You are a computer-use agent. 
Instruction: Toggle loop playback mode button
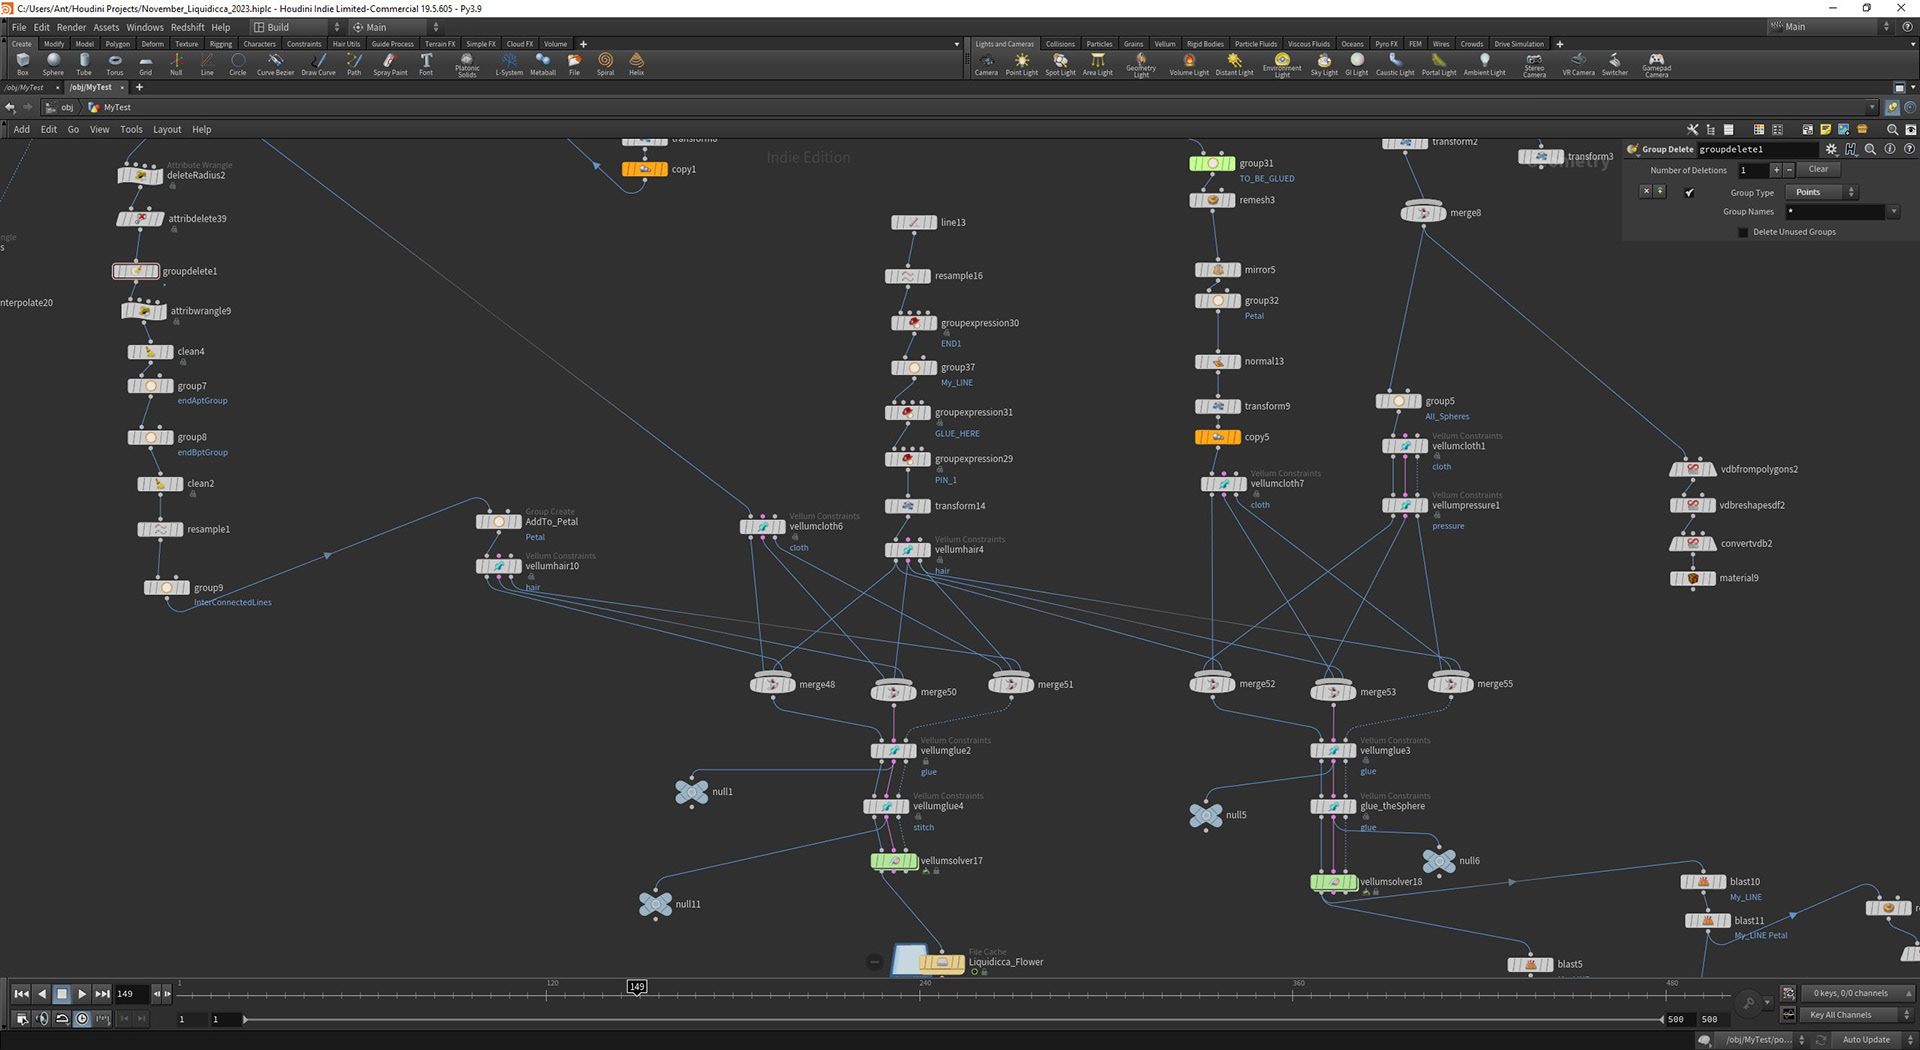coord(62,1018)
